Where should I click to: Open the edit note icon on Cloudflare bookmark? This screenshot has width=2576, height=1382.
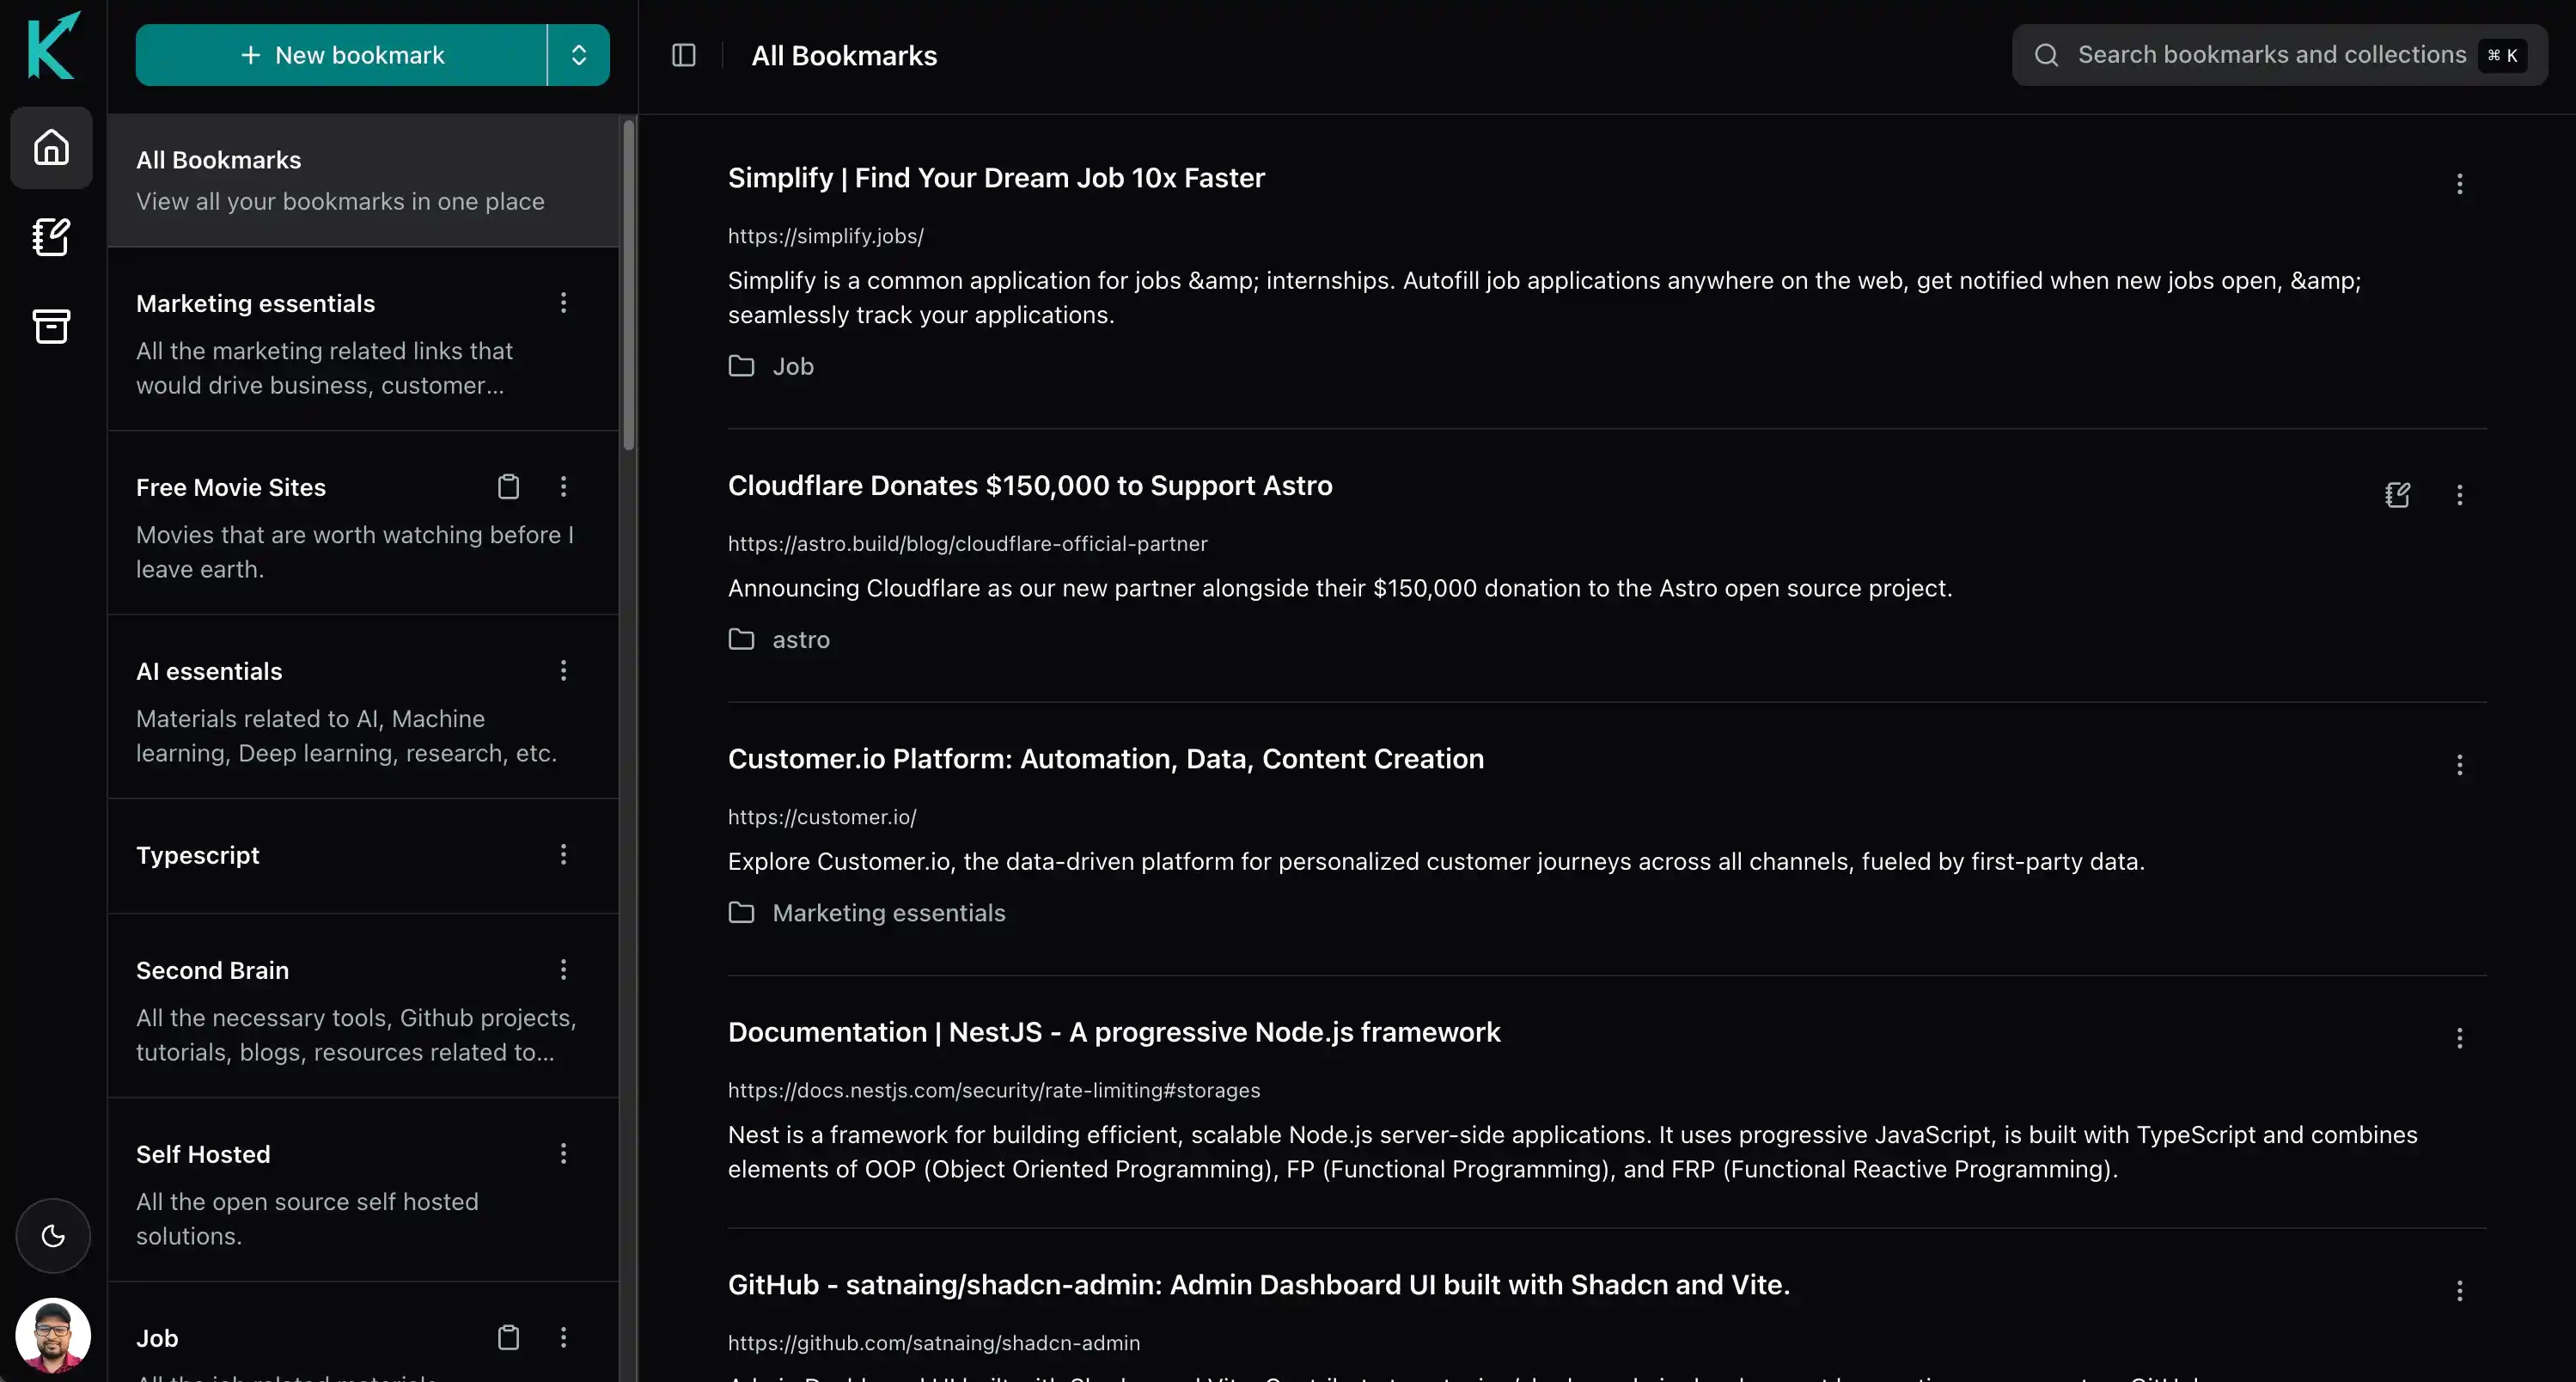tap(2398, 495)
